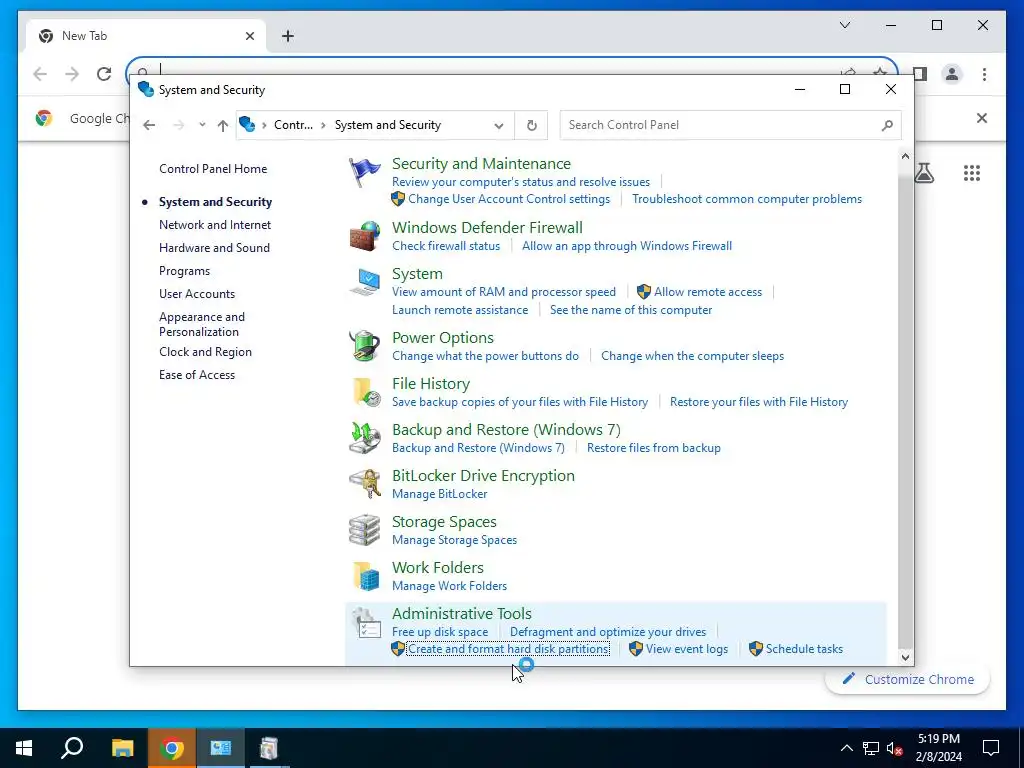The height and width of the screenshot is (768, 1024).
Task: Refresh the Control Panel address bar
Action: [532, 125]
